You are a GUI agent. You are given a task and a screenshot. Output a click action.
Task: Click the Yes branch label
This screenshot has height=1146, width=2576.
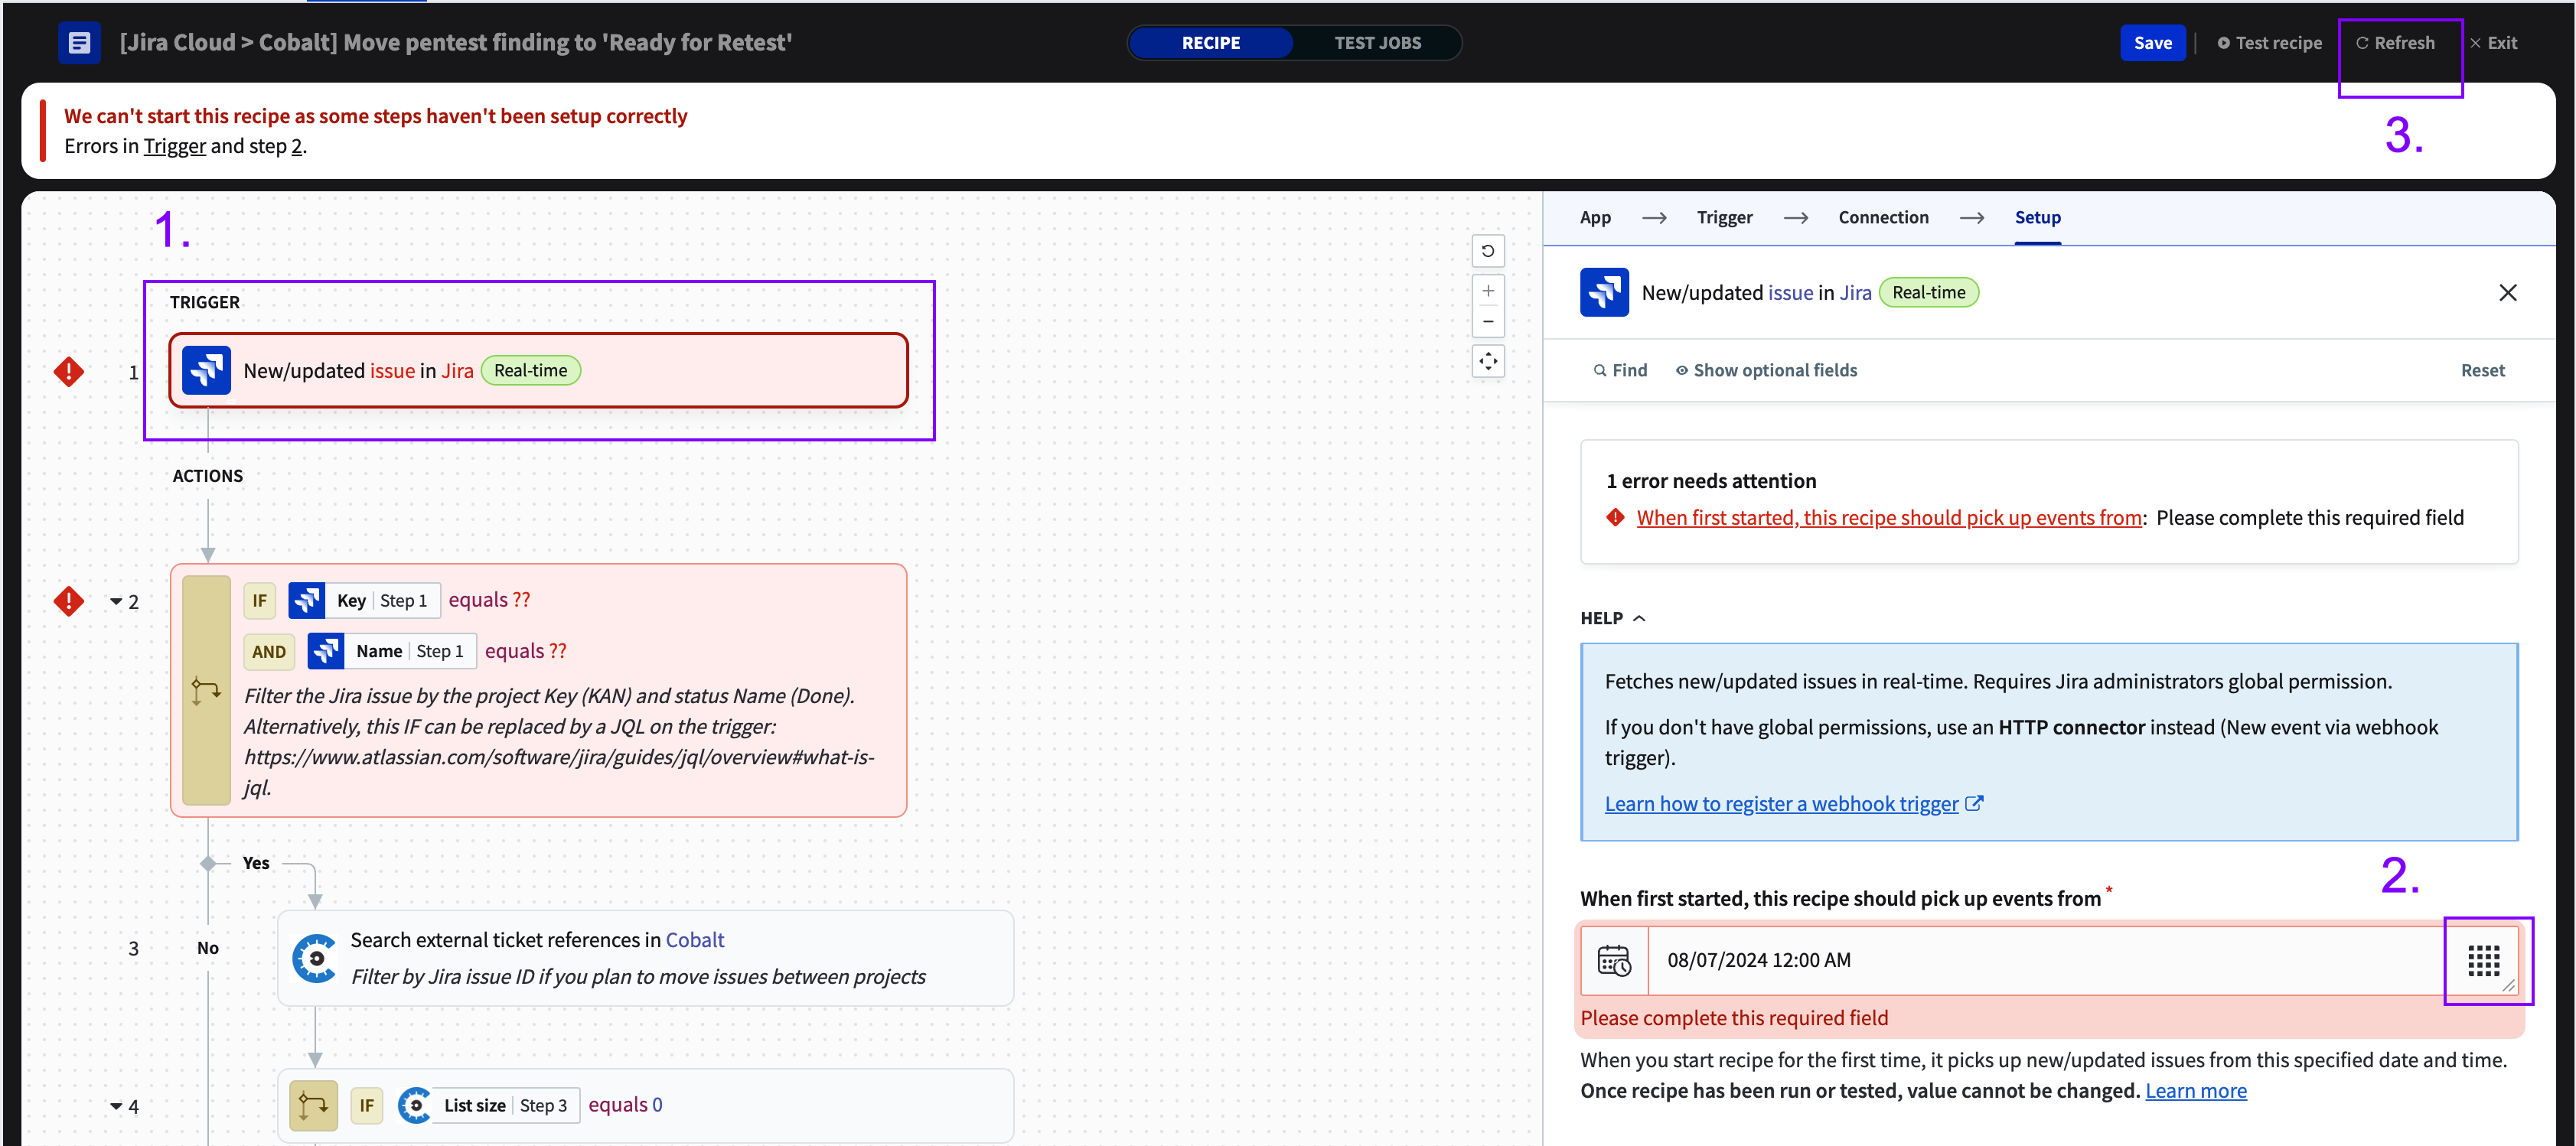[x=256, y=863]
